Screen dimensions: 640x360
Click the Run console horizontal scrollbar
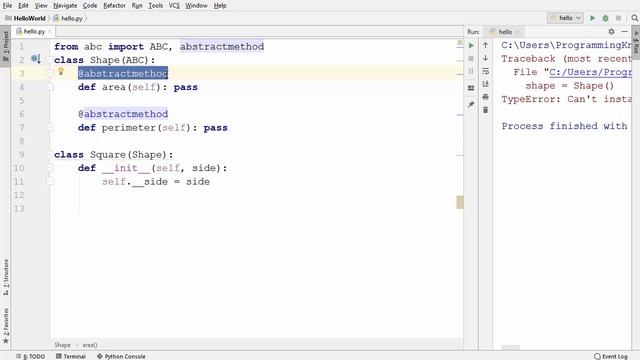tap(510, 348)
